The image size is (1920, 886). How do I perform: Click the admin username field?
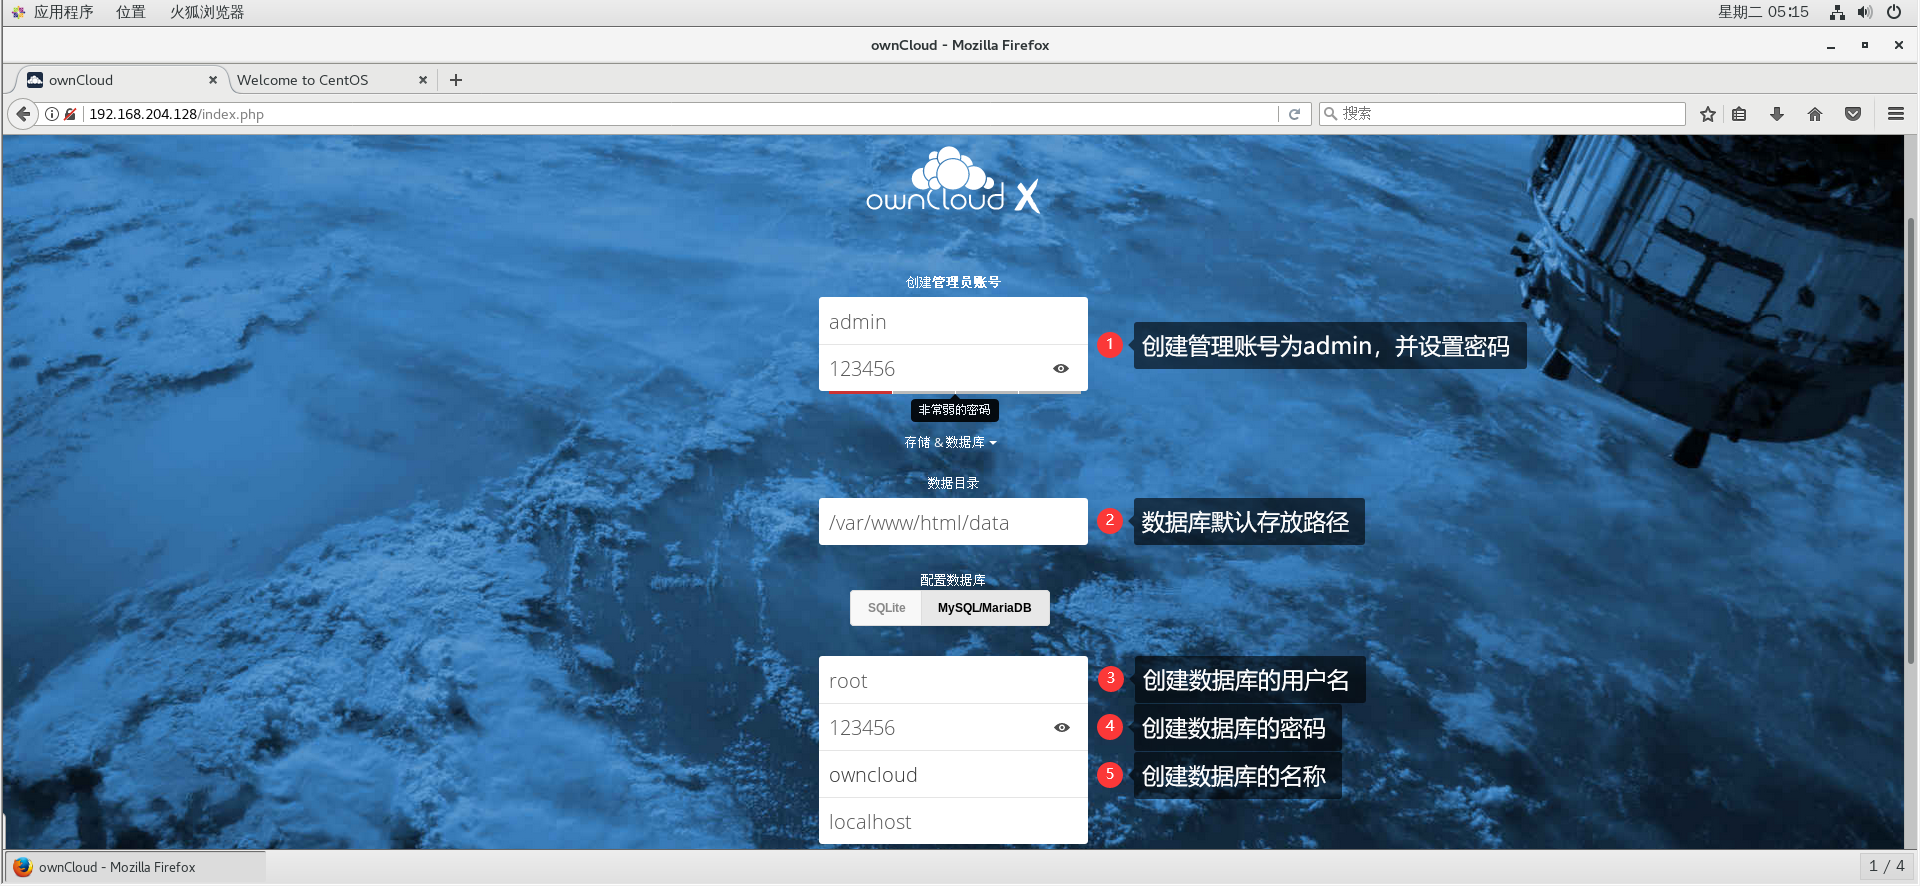(953, 321)
